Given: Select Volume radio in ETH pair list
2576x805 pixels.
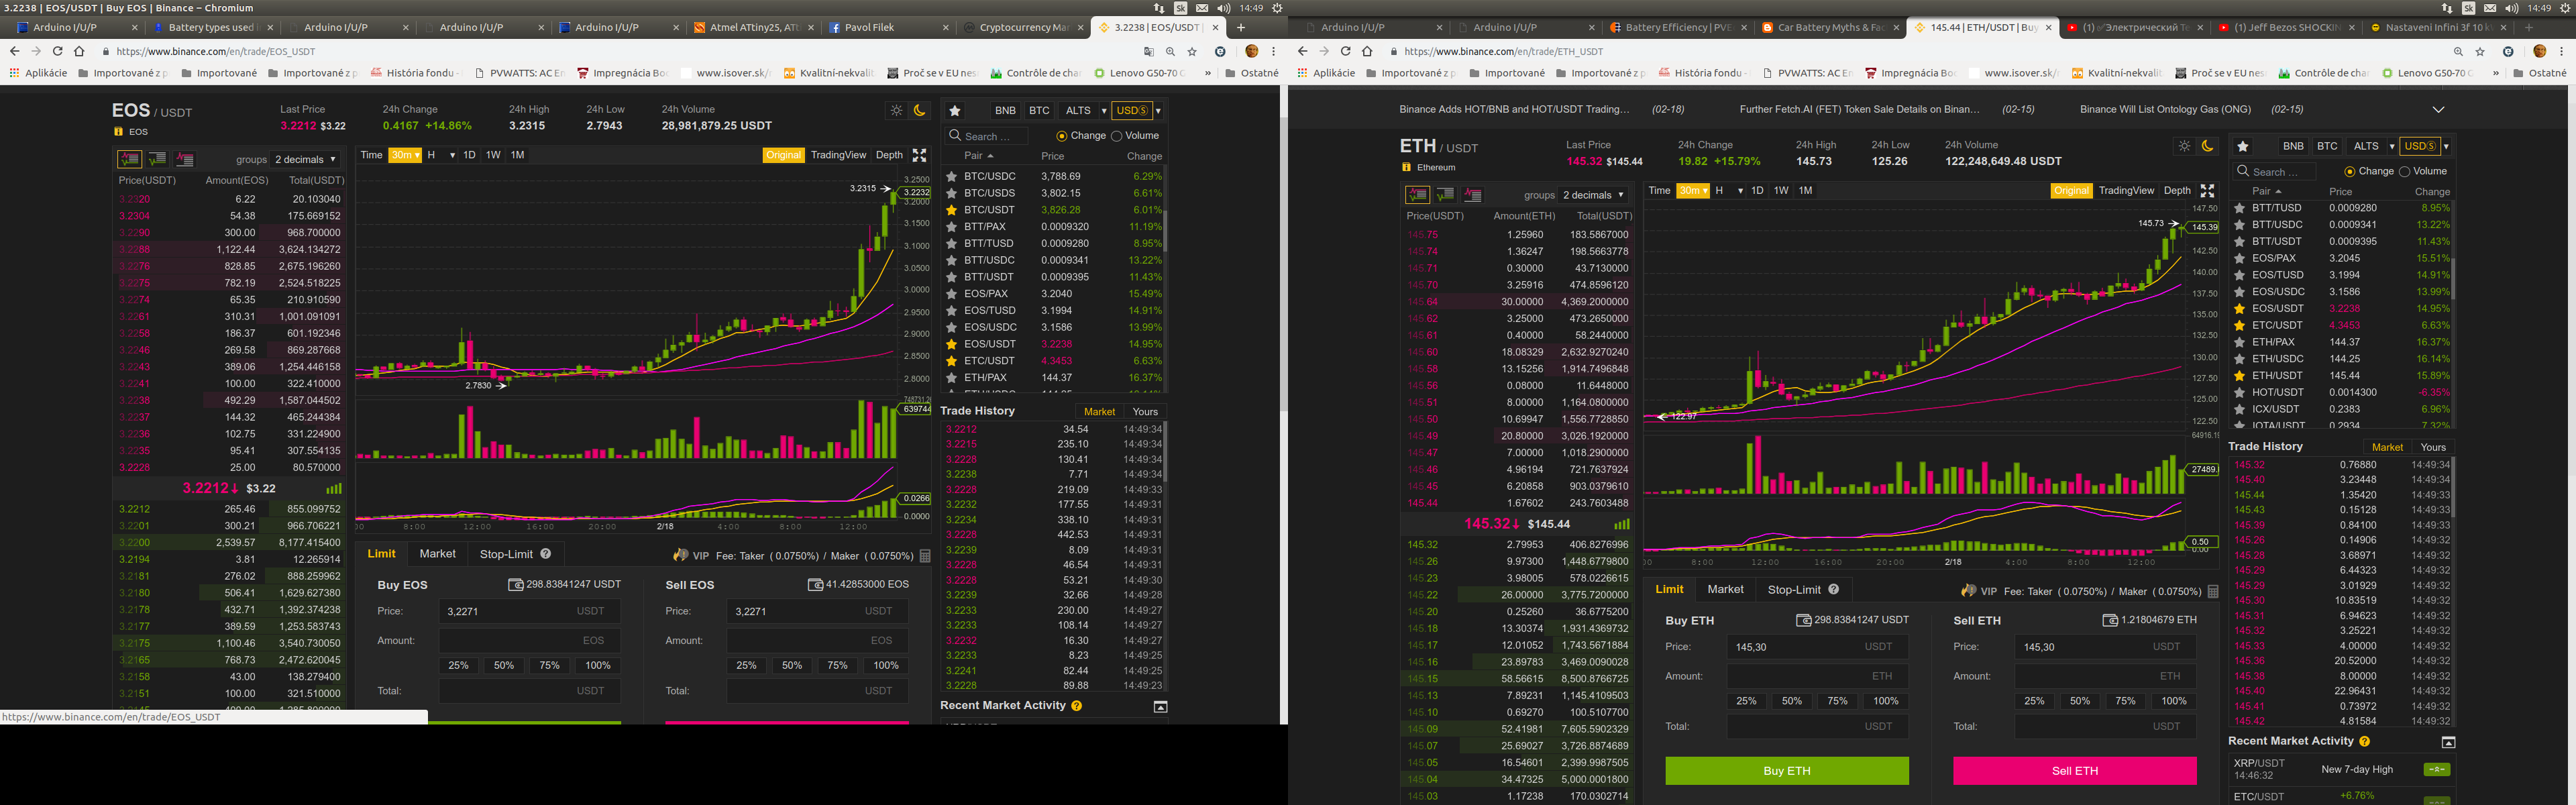Looking at the screenshot, I should tap(2405, 172).
